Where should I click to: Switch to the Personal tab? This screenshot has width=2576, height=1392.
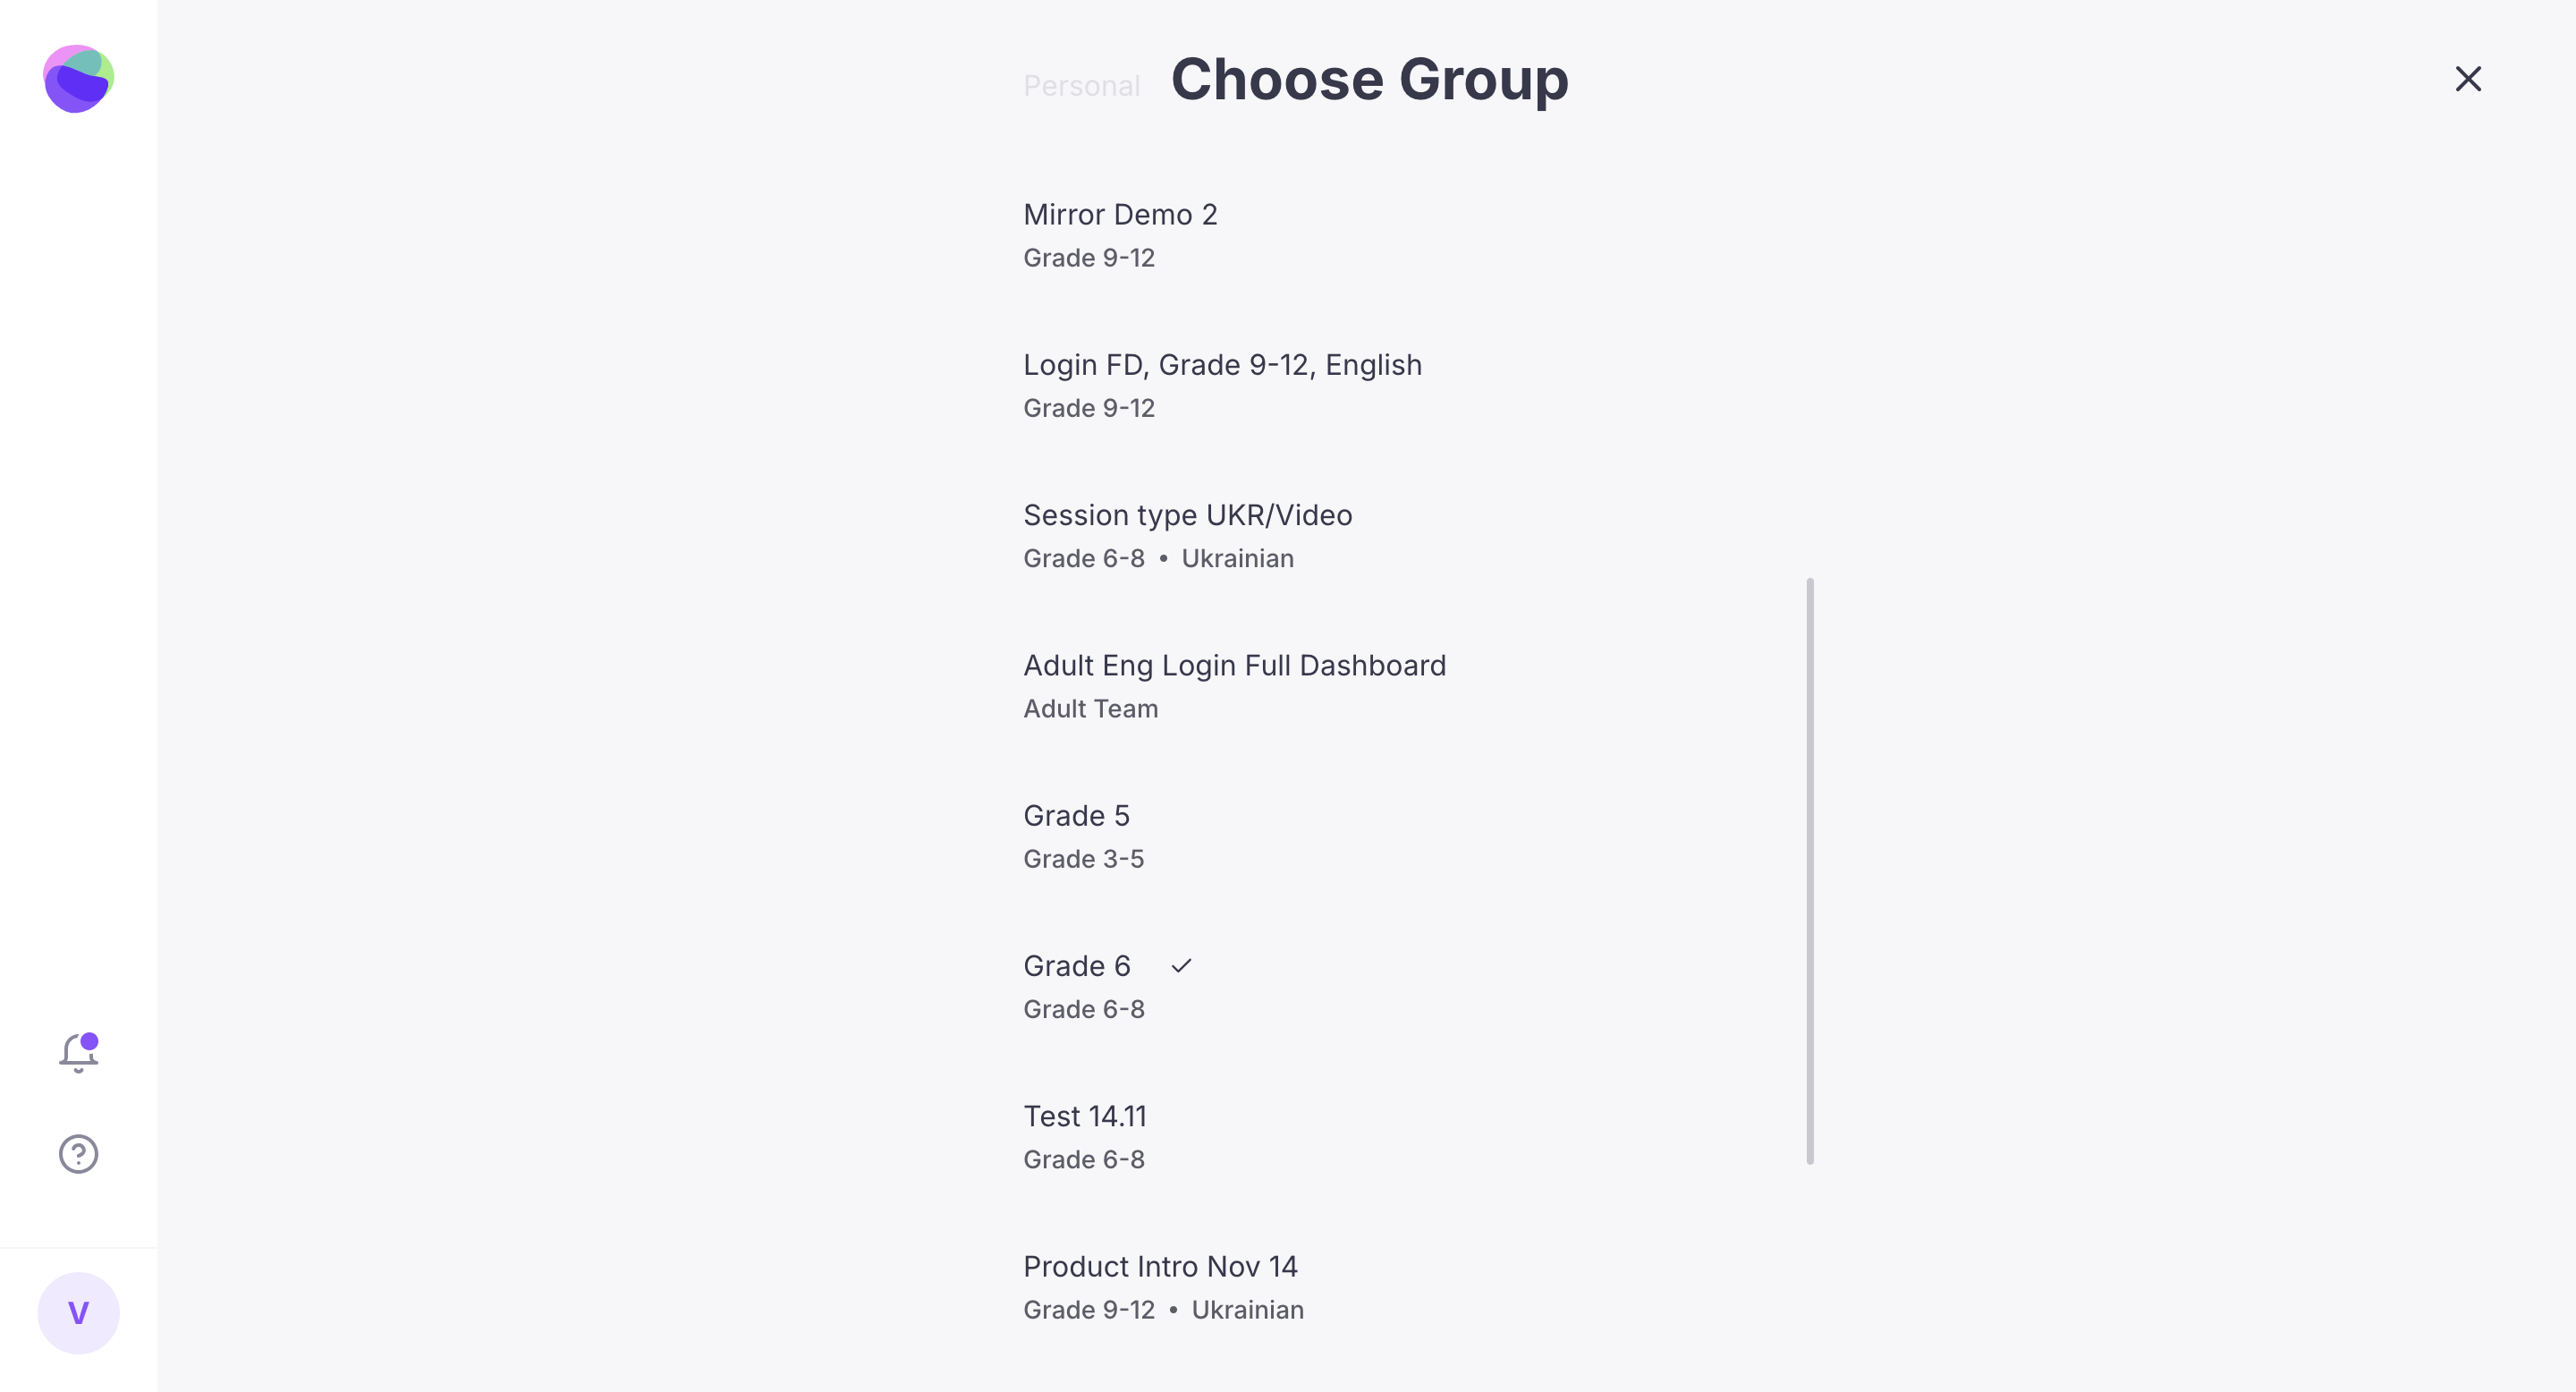pos(1081,86)
